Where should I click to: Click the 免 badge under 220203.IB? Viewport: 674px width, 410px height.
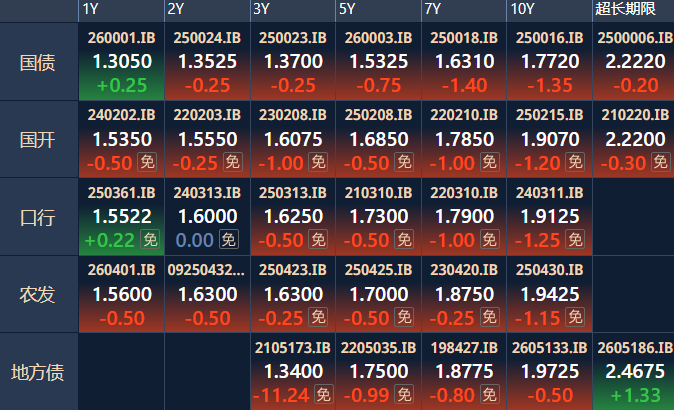[231, 162]
